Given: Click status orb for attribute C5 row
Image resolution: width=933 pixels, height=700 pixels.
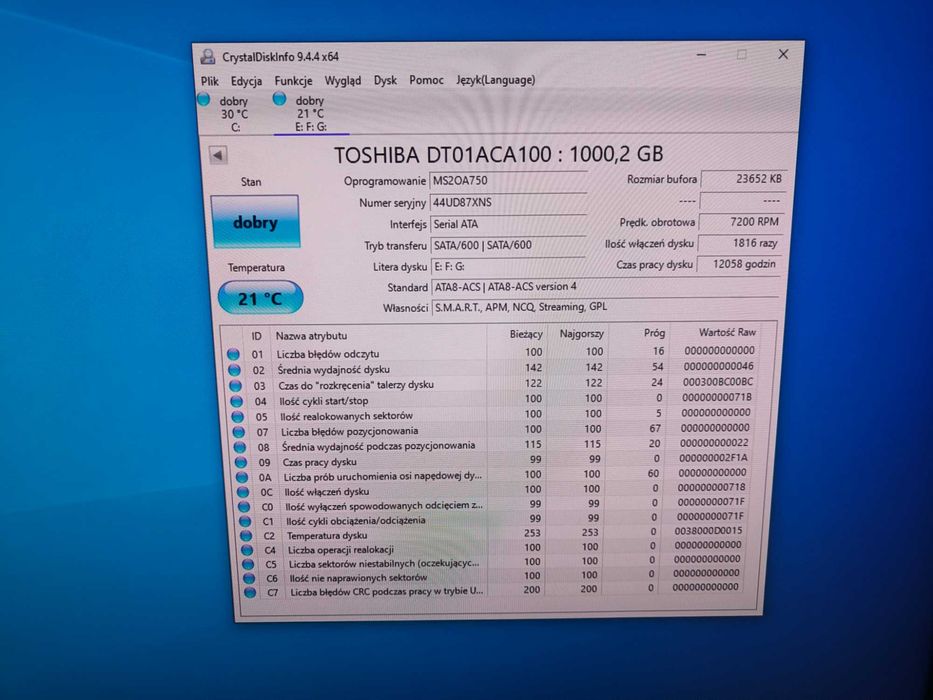Looking at the screenshot, I should (248, 564).
